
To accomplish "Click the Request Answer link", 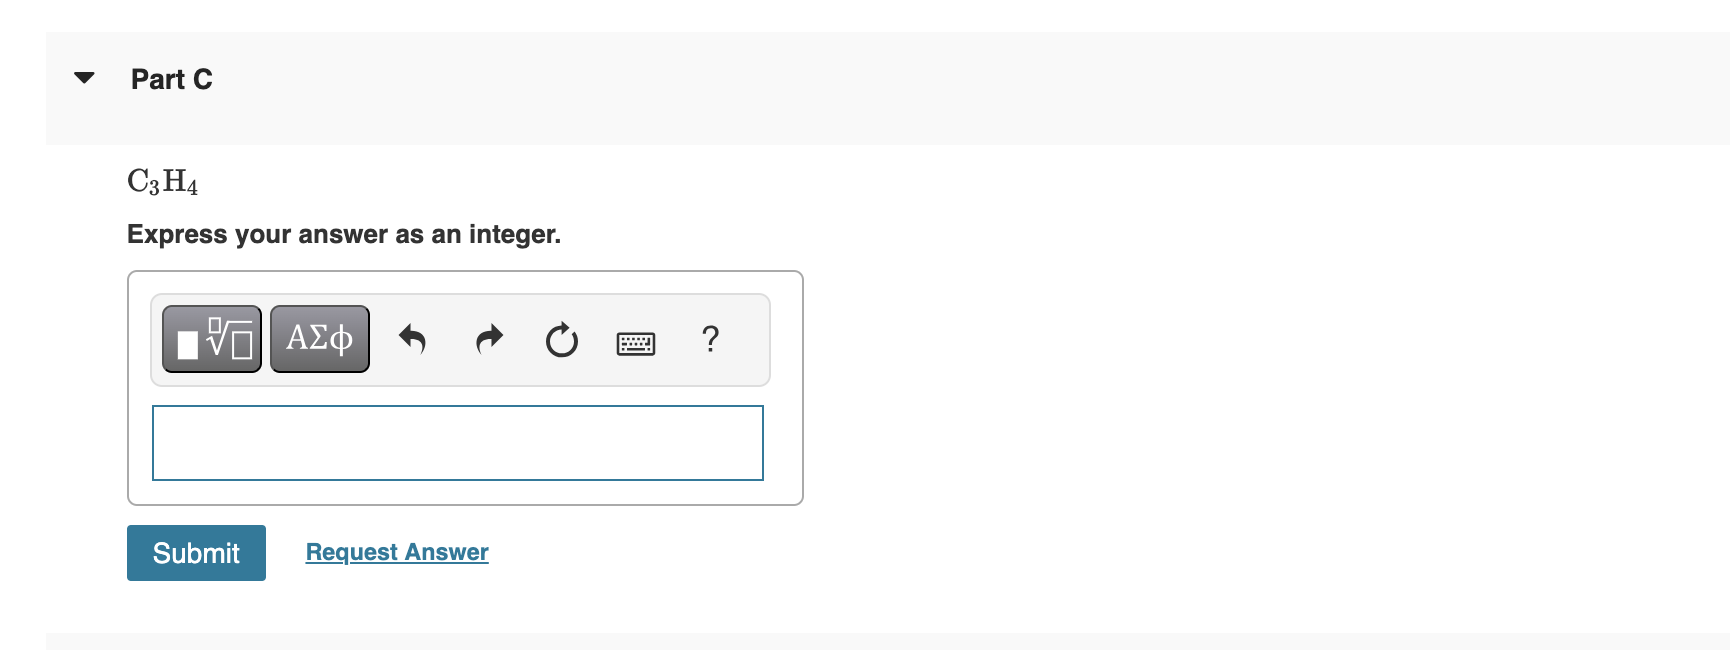I will pyautogui.click(x=396, y=551).
